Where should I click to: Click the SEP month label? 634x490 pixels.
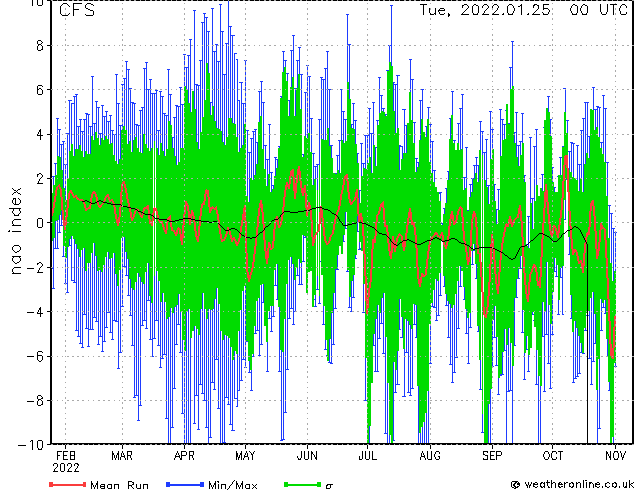click(x=492, y=456)
